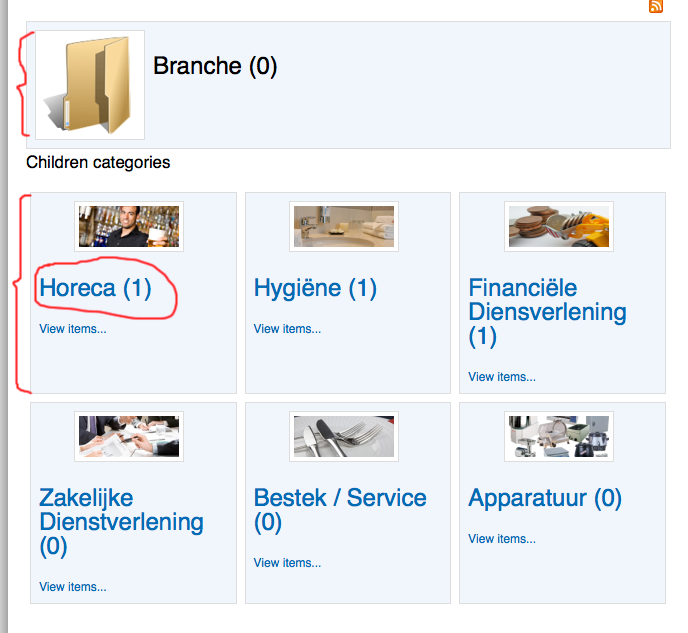Viewport: 688px width, 633px height.
Task: Click View items under Hygiëne
Action: [287, 329]
